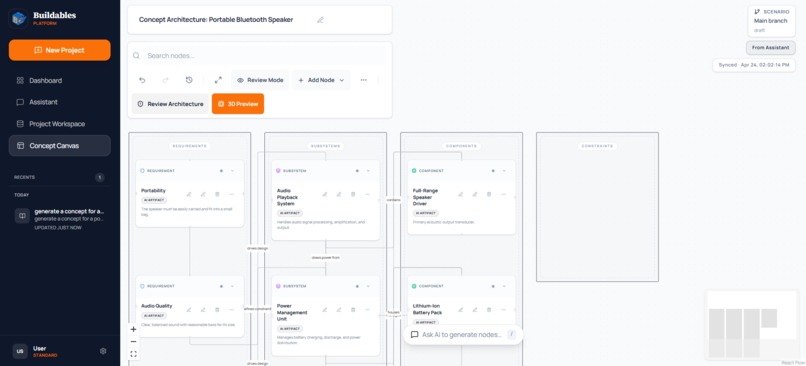Select Concept Canvas in sidebar
The image size is (806, 366).
pos(60,145)
